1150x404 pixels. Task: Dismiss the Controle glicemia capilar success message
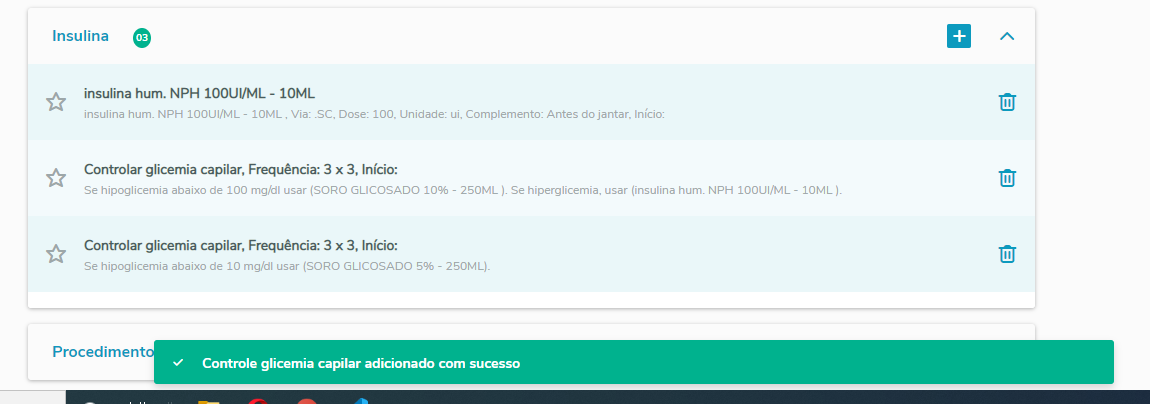pos(634,362)
